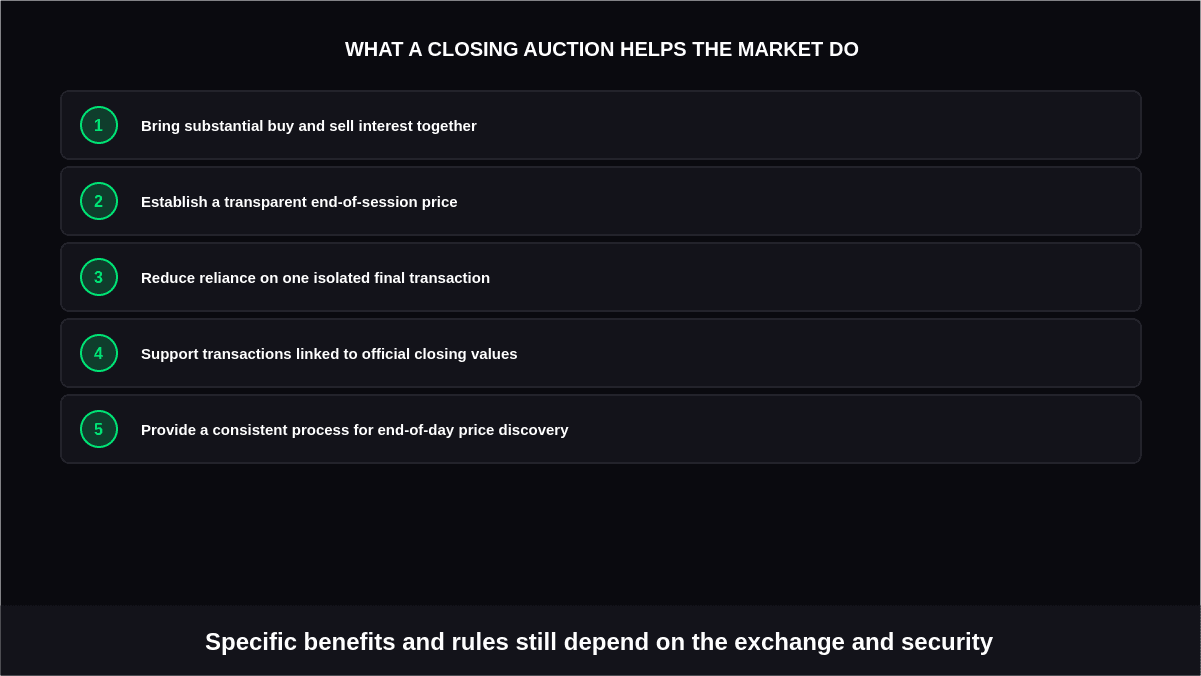Click the word 'AUCTION' in the heading
Image resolution: width=1201 pixels, height=676 pixels.
(568, 49)
